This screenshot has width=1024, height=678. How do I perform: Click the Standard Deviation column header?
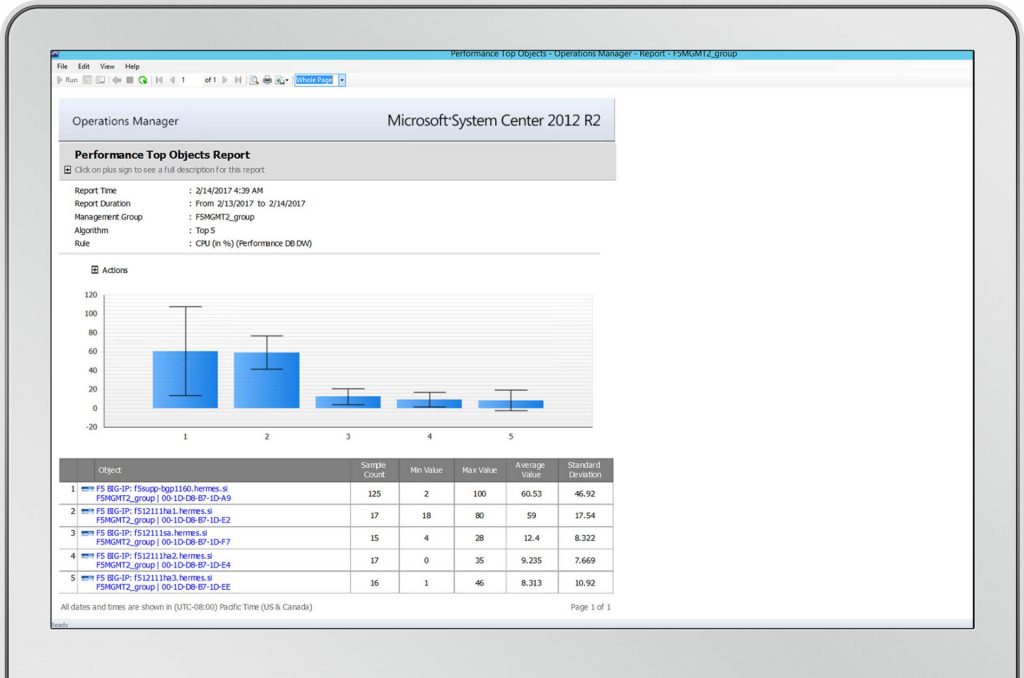[x=585, y=470]
